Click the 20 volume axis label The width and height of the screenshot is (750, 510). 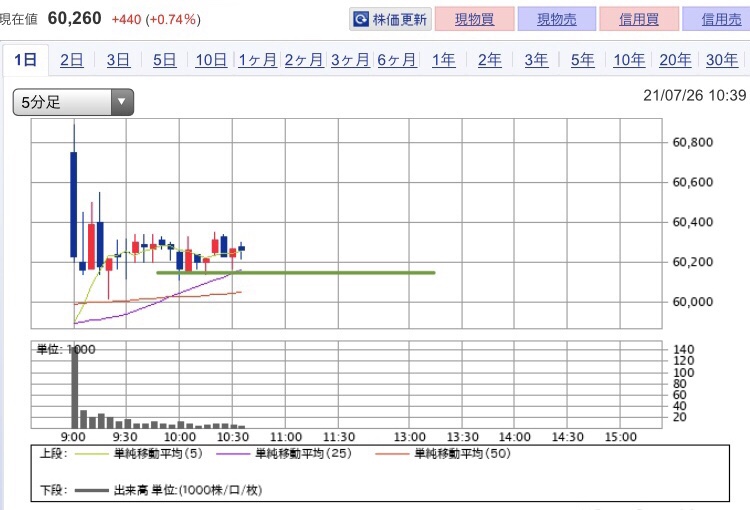(x=680, y=417)
